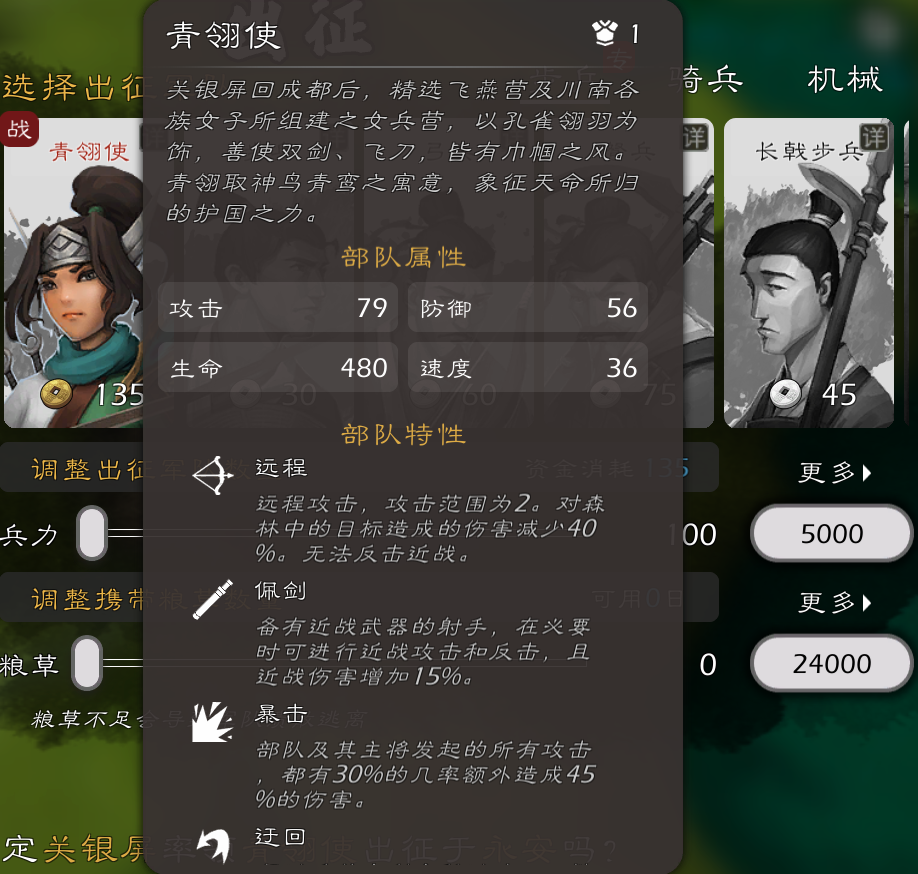Click the ranged attack bow icon
918x874 pixels.
pyautogui.click(x=213, y=475)
